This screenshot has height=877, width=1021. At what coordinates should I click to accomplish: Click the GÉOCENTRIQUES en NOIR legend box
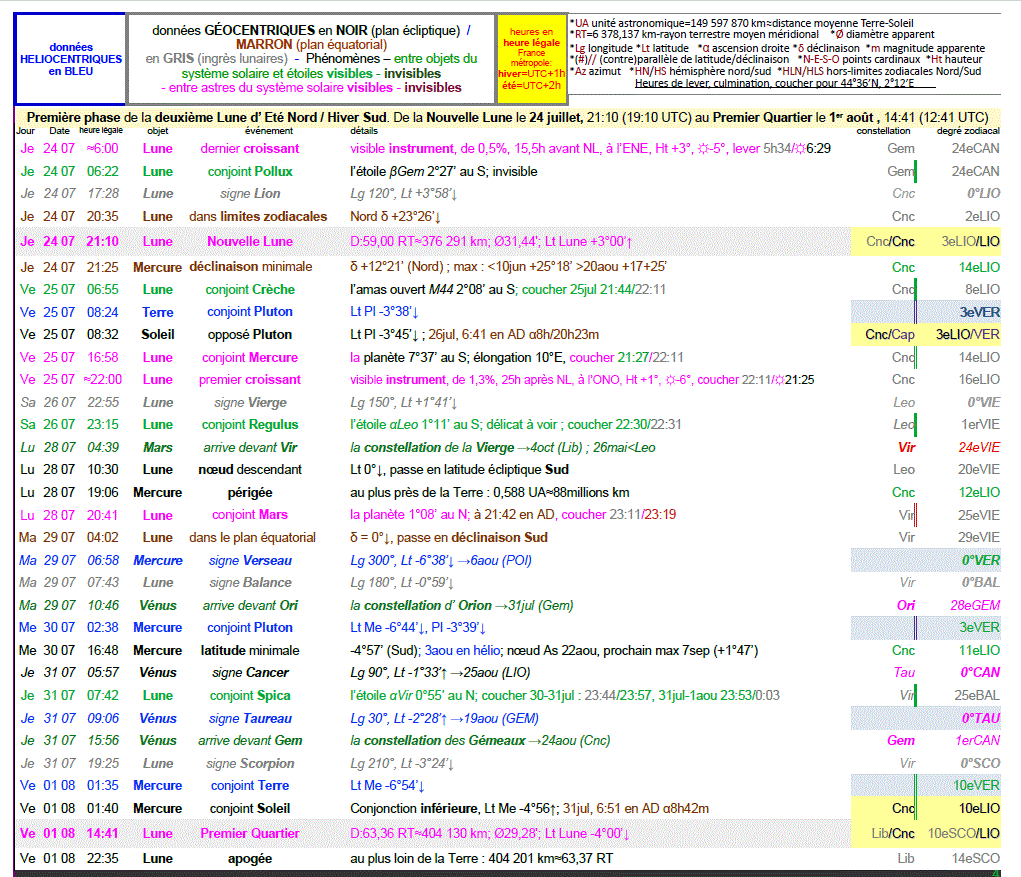pos(311,59)
